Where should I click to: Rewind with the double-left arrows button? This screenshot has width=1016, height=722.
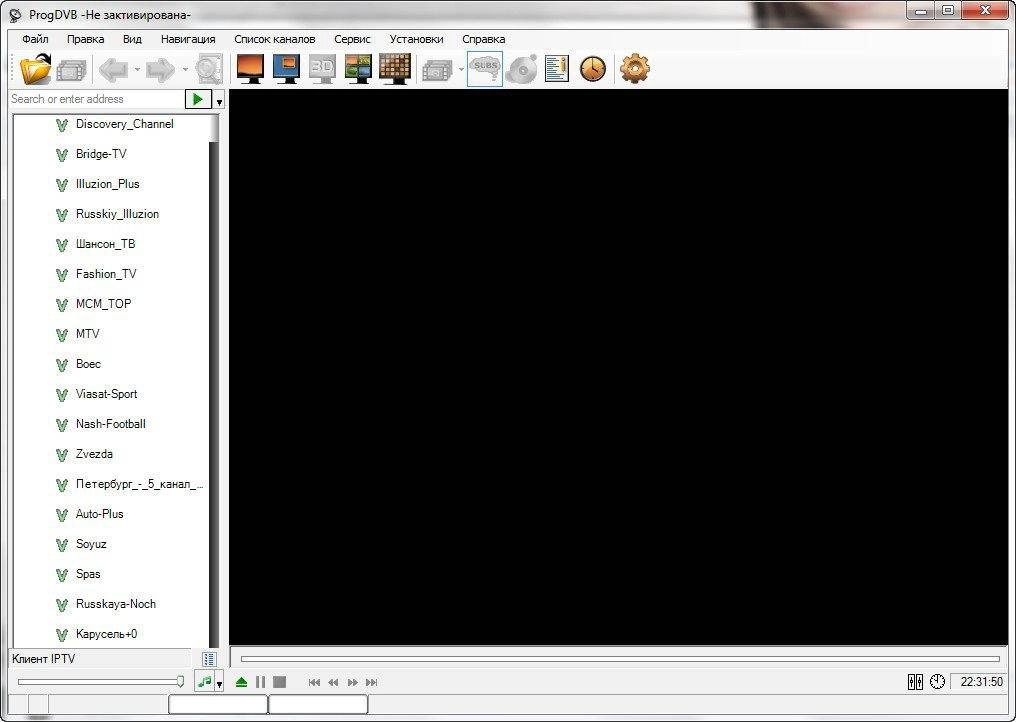tap(333, 682)
